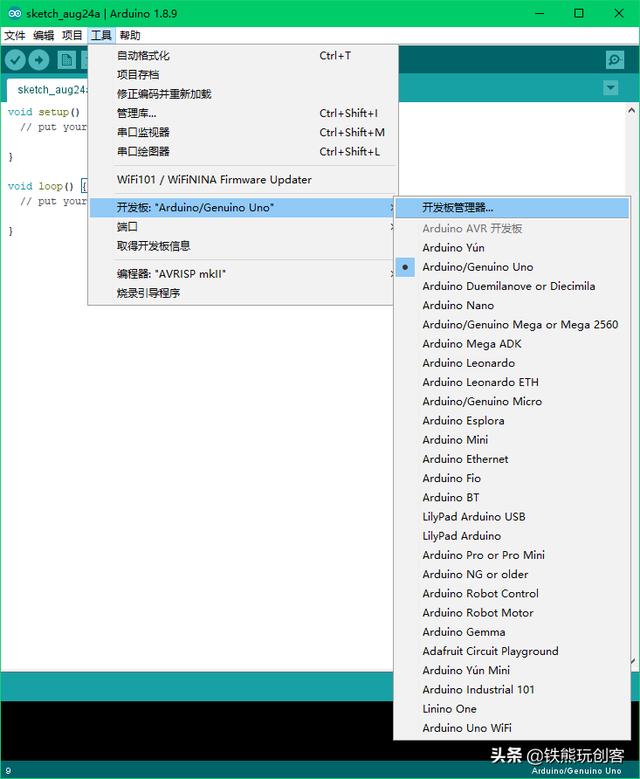Select Arduino Mega ADK board

tap(512, 344)
